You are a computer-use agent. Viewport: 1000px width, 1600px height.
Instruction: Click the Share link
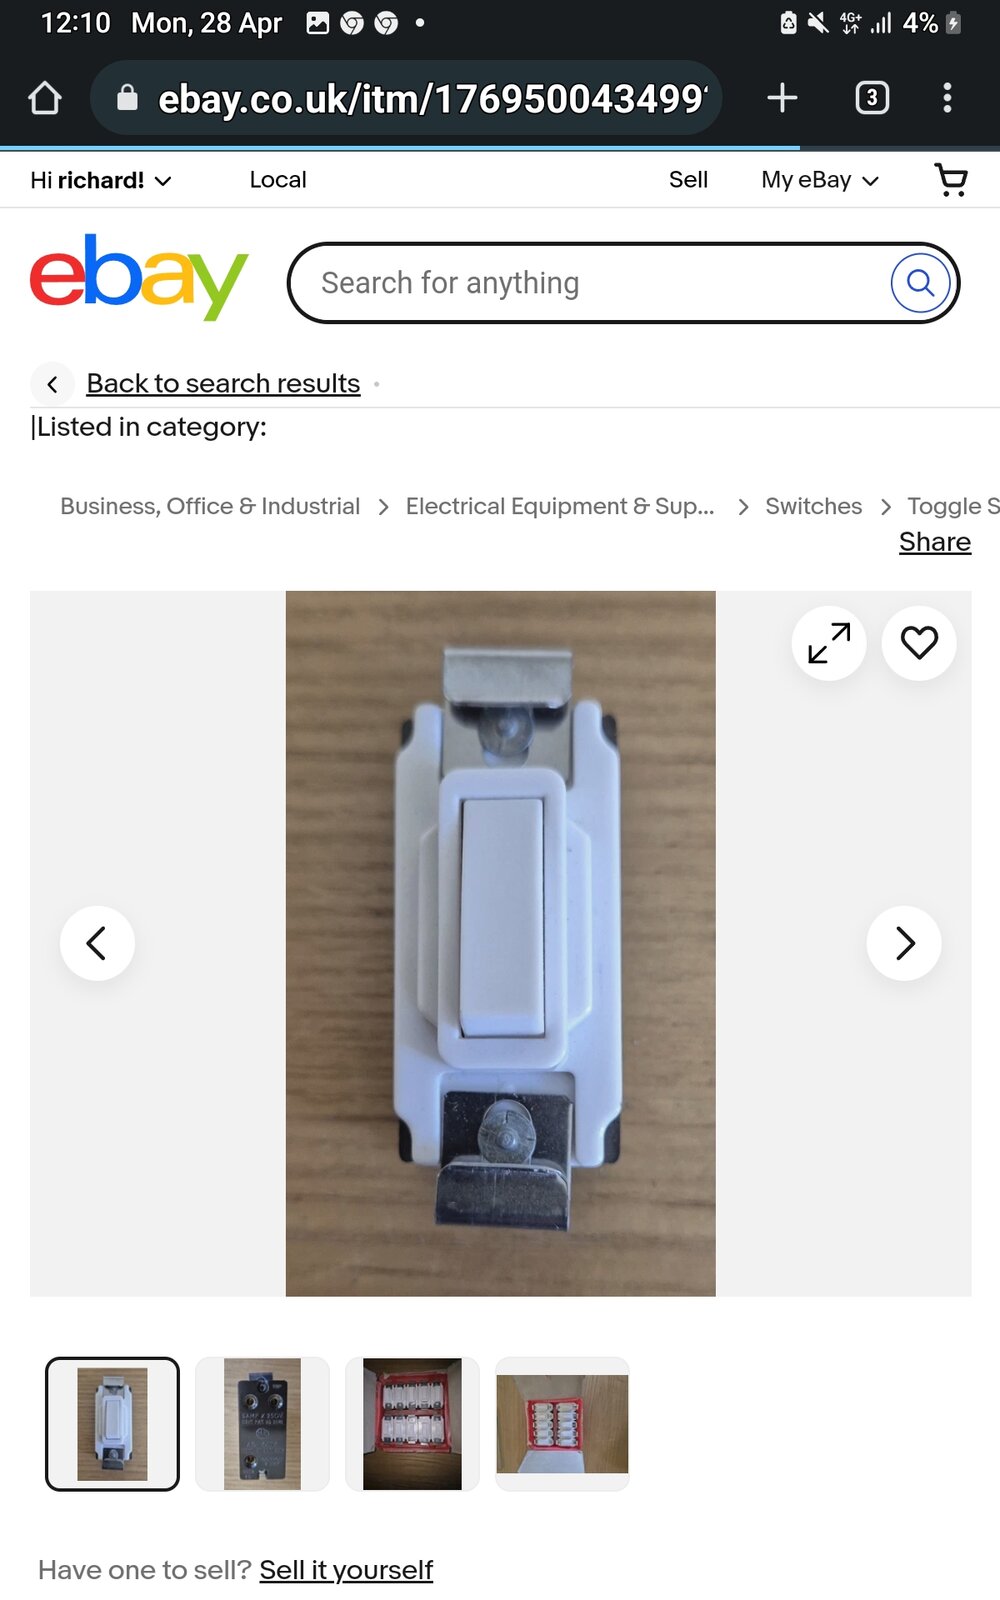[935, 542]
